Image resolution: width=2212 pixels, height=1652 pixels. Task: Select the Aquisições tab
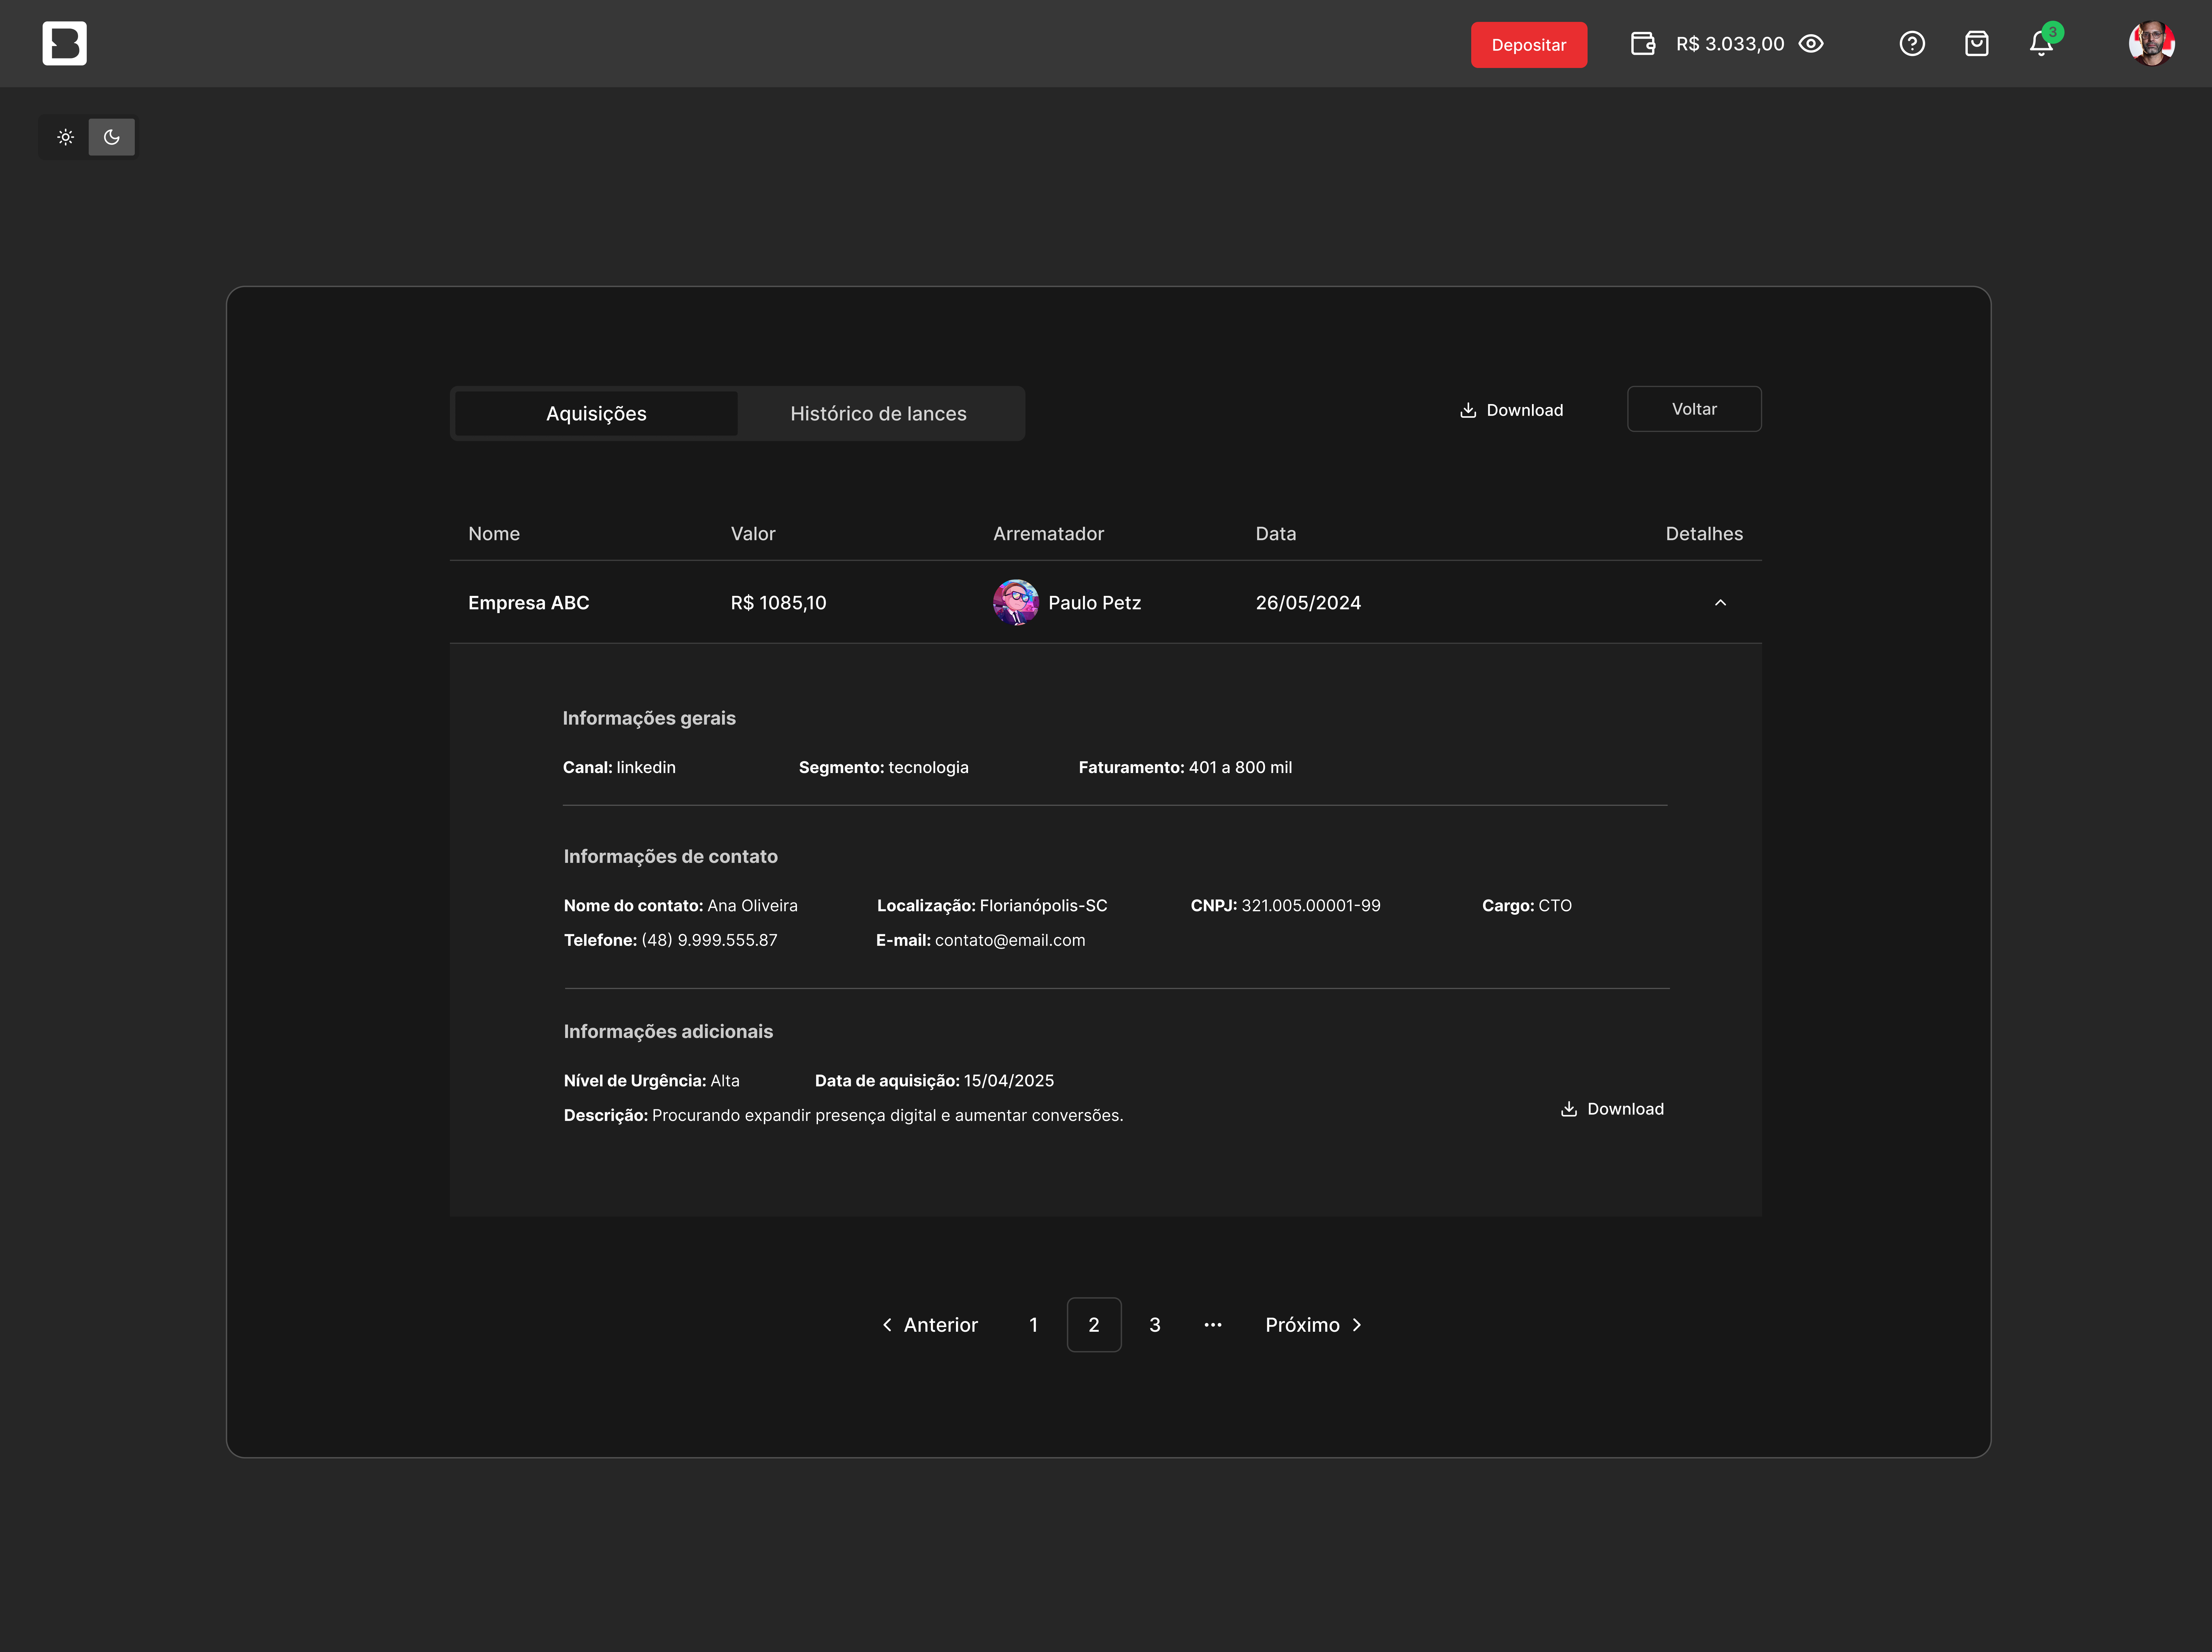(596, 413)
